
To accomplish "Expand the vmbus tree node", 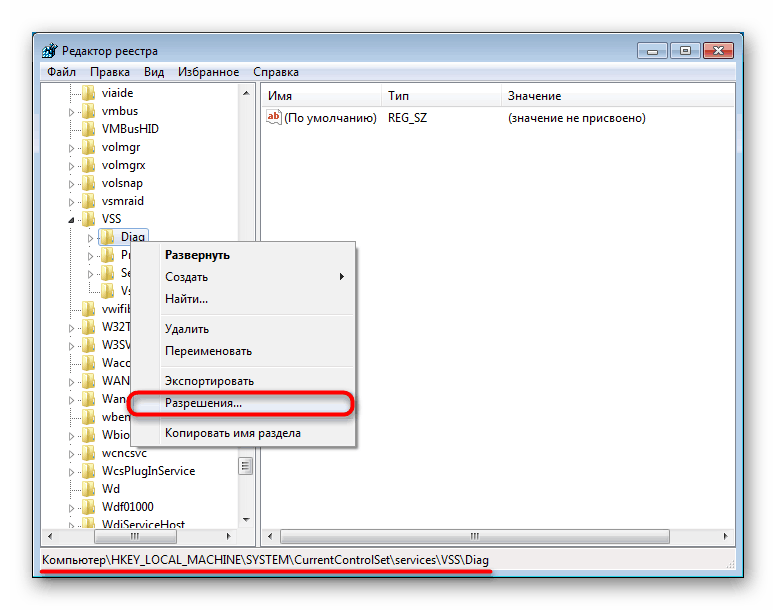I will (71, 112).
